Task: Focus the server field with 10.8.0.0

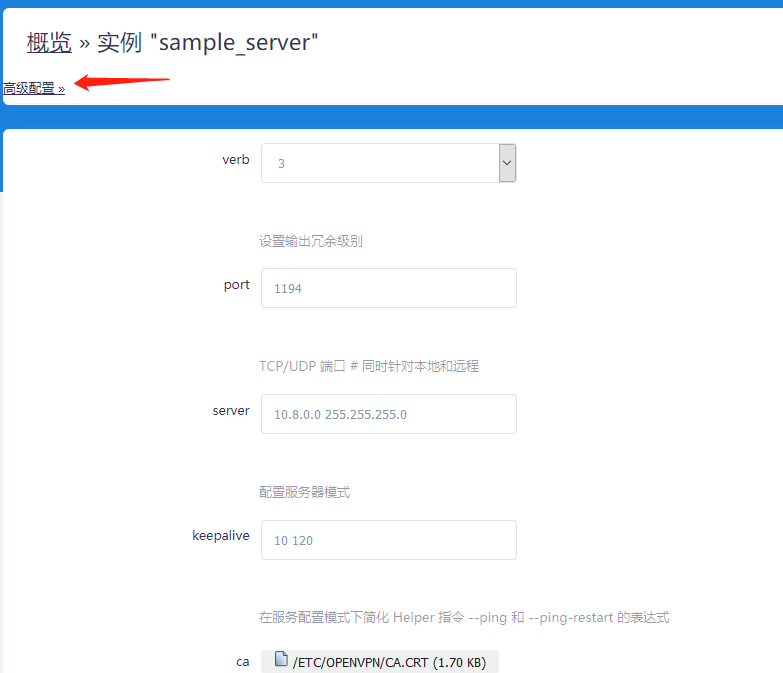Action: (x=388, y=414)
